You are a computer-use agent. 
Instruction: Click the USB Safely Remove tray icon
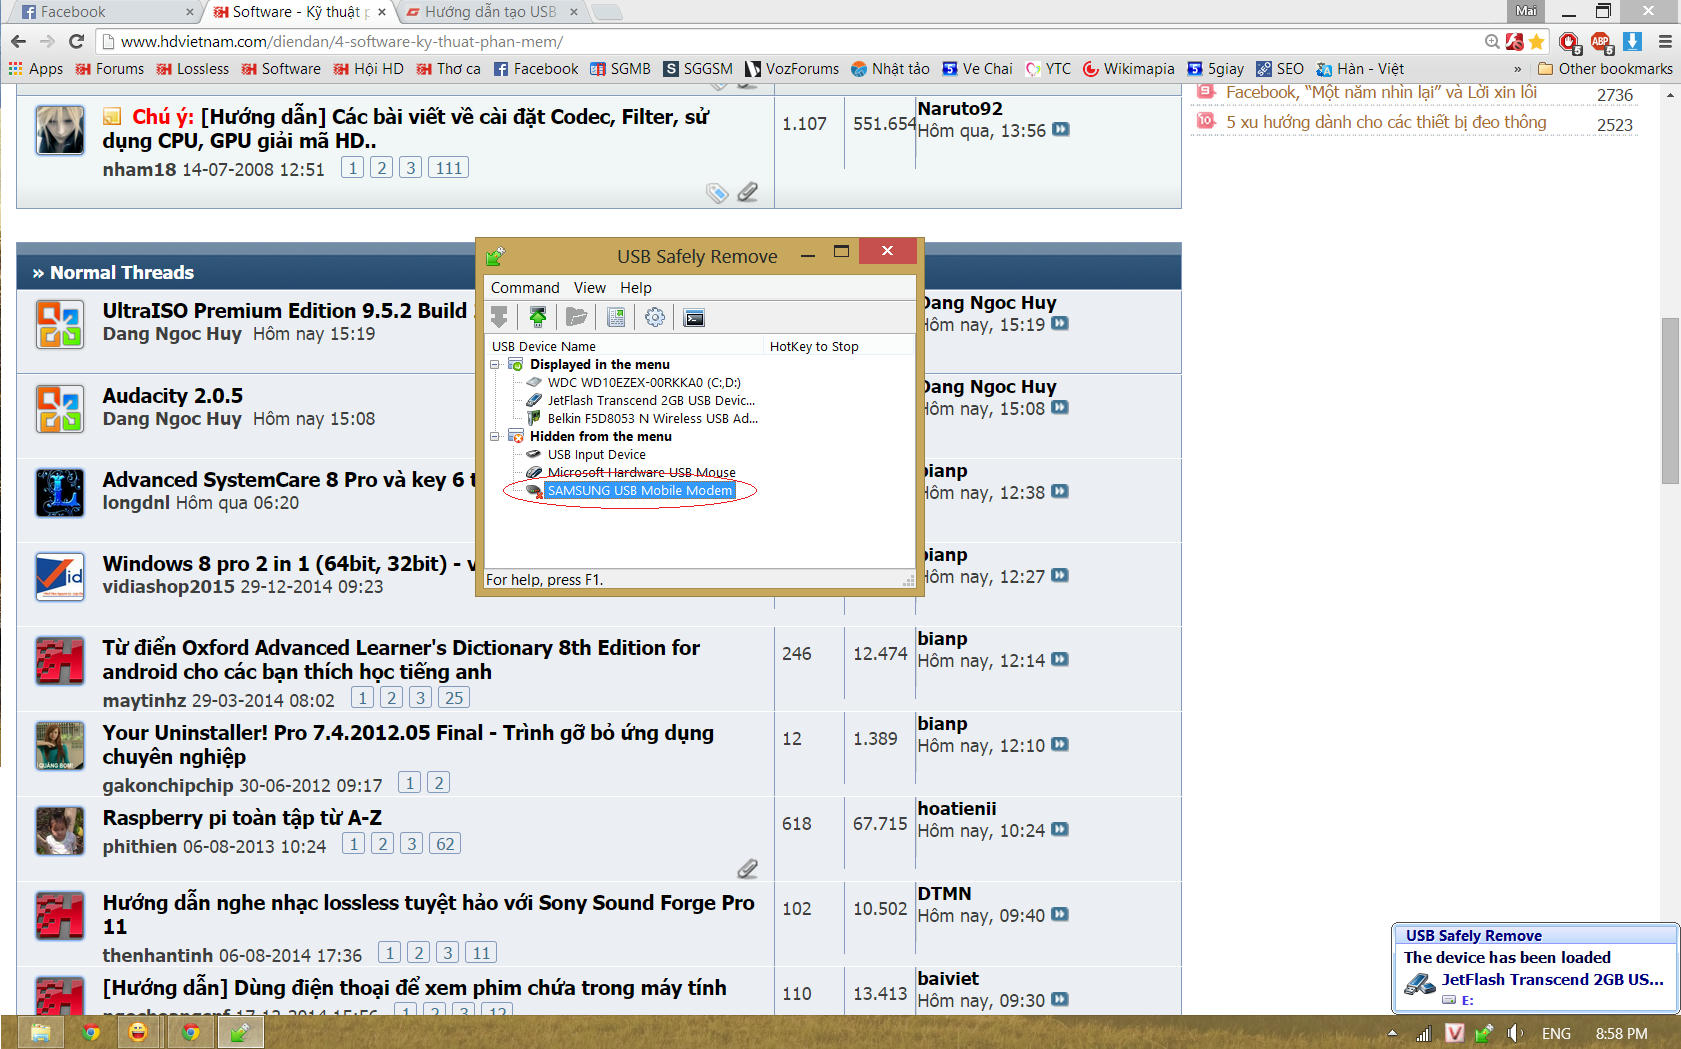1484,1033
